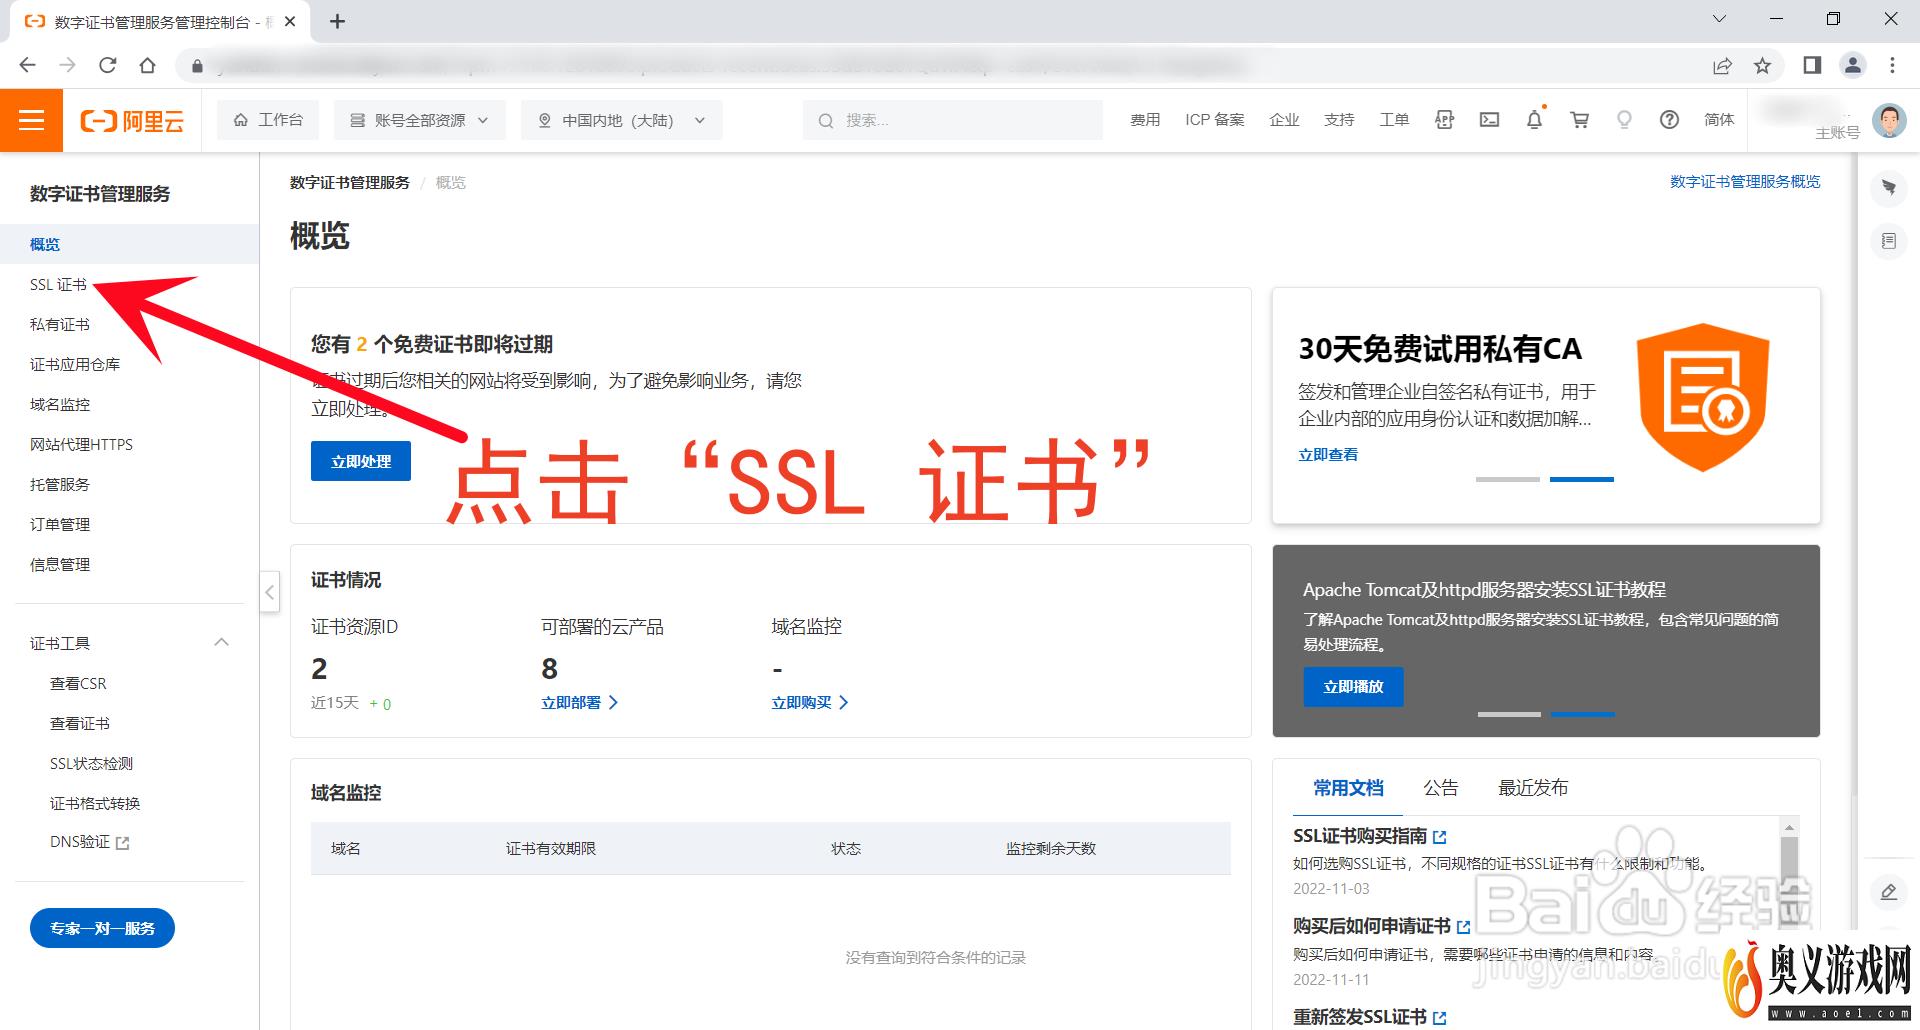Toggle the browser side panel icon
The width and height of the screenshot is (1920, 1030).
point(1812,65)
